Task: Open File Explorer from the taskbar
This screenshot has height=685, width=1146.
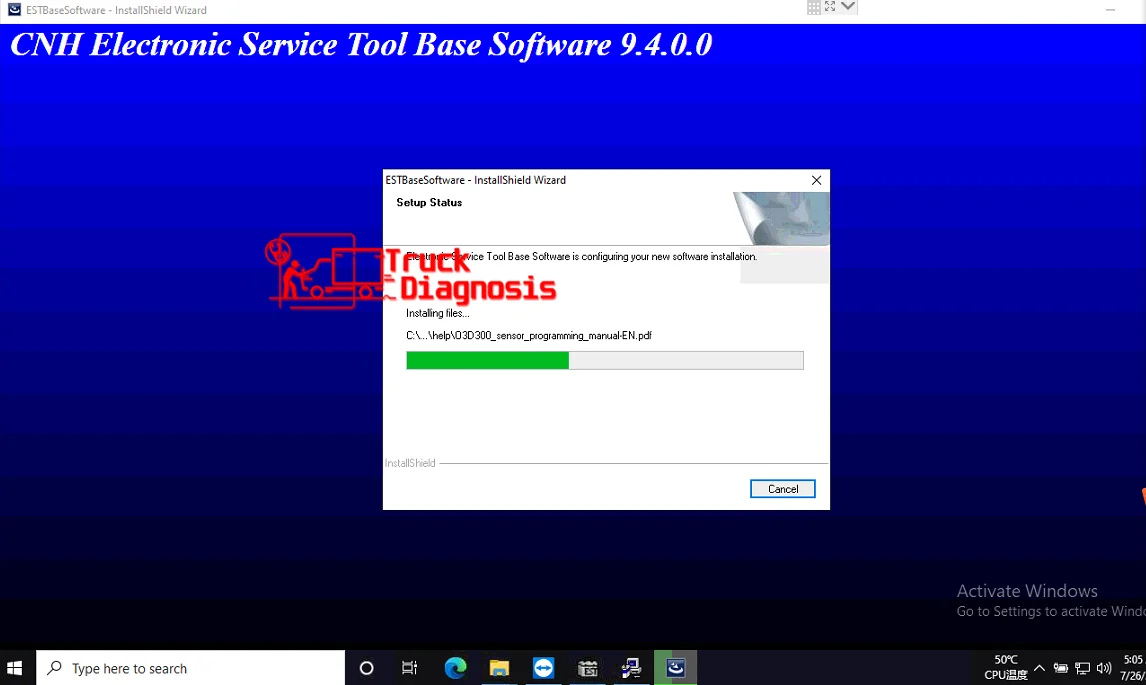Action: [499, 667]
